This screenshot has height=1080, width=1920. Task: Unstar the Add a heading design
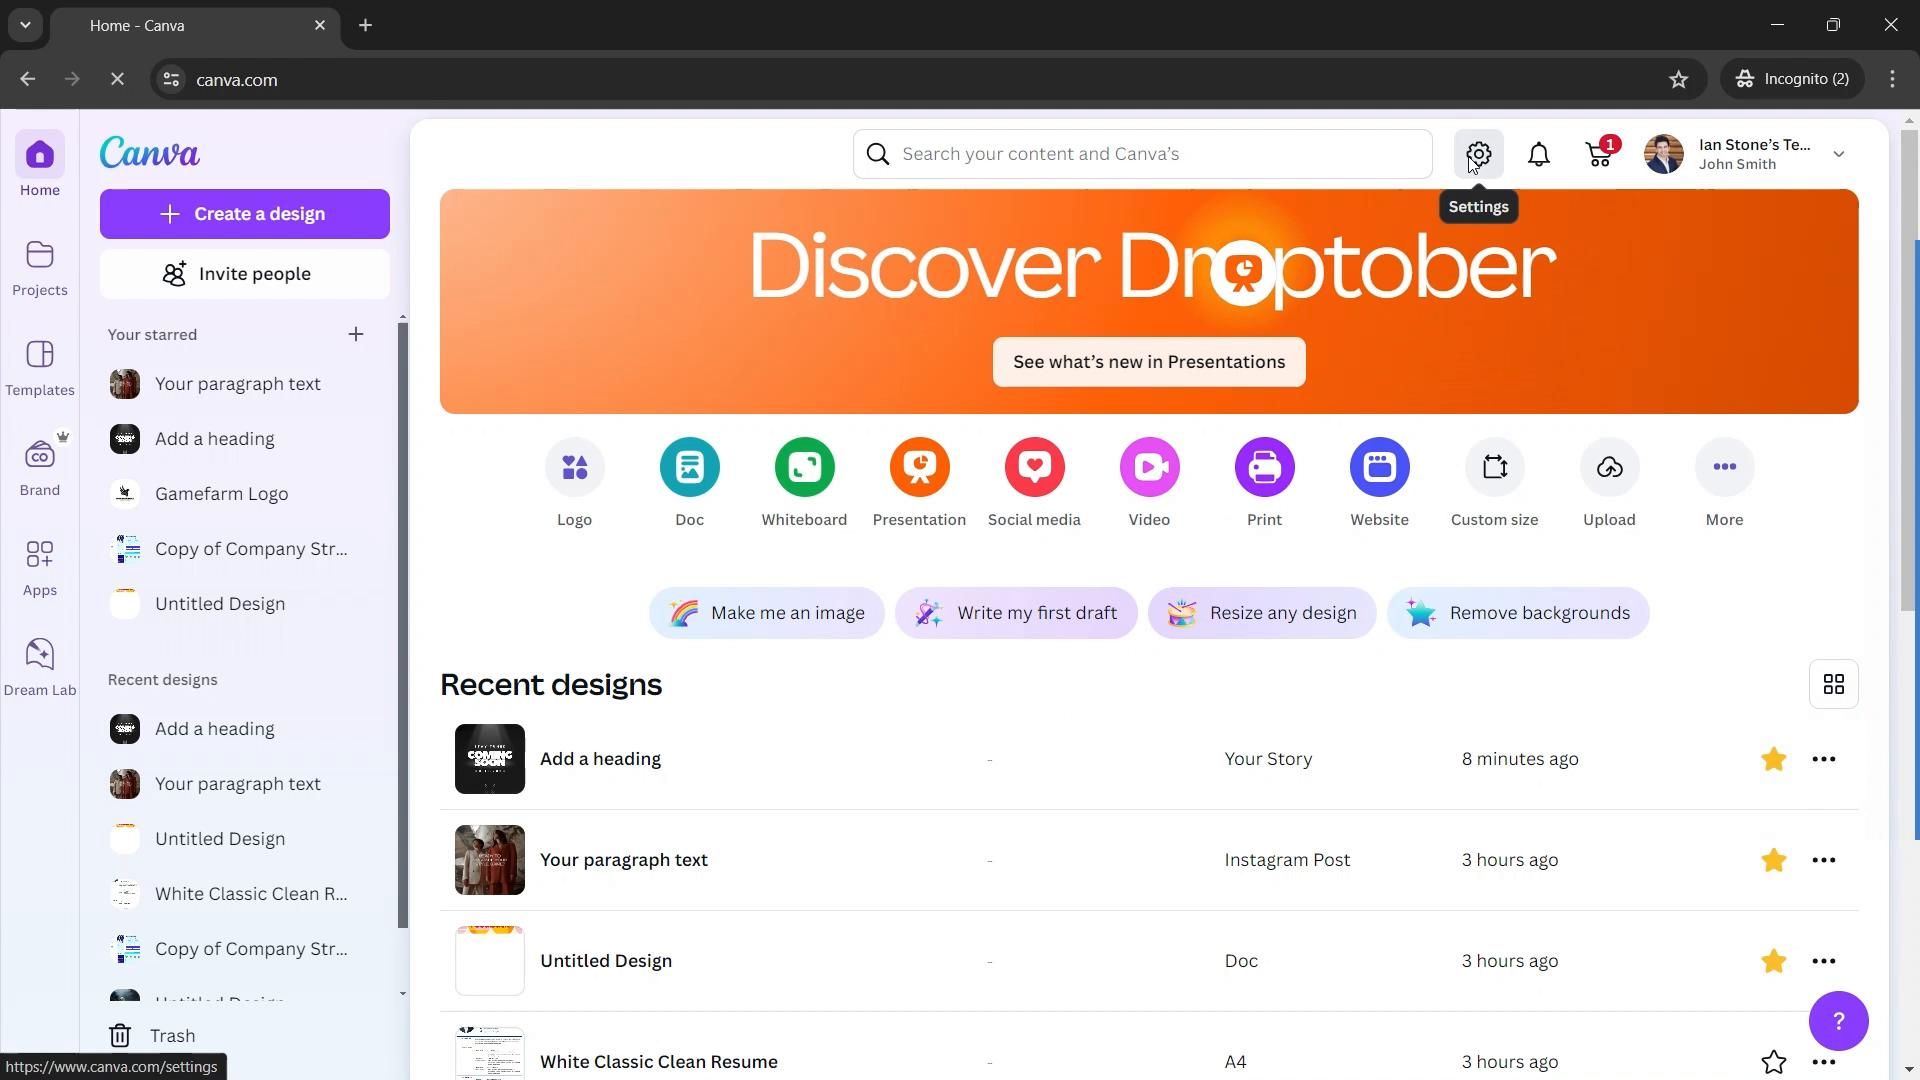click(1773, 759)
